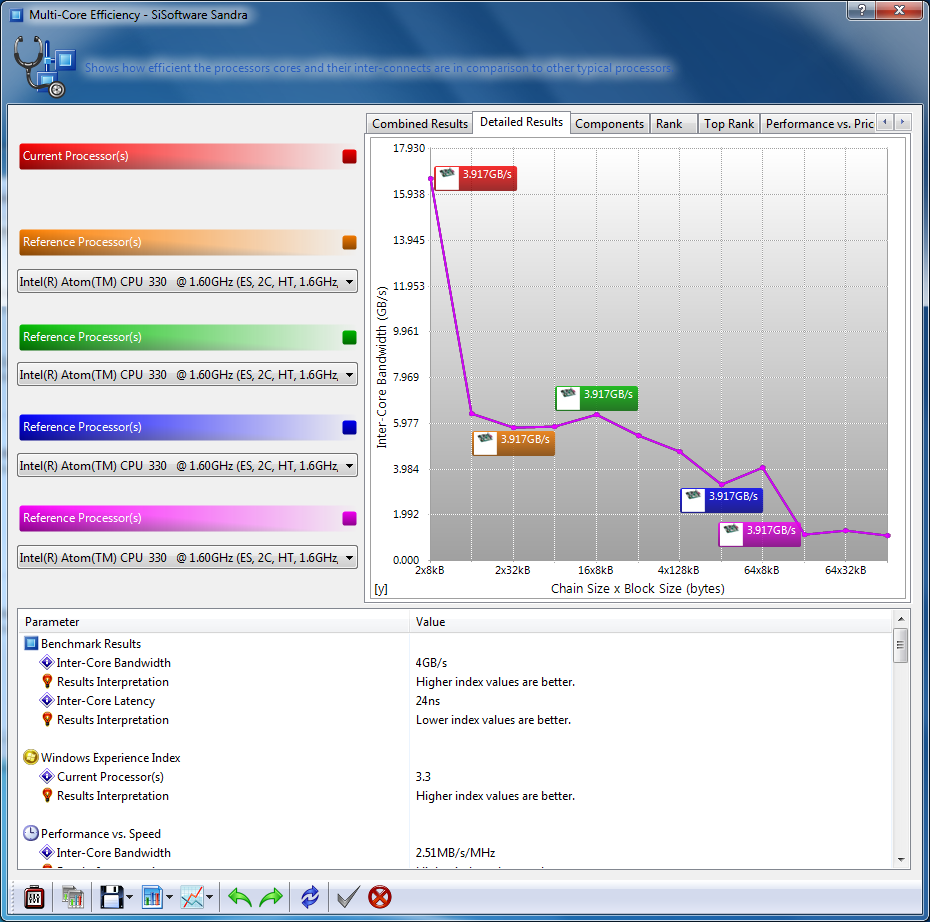The image size is (930, 922).
Task: Open the bar chart icon's dropdown arrow
Action: [x=170, y=897]
